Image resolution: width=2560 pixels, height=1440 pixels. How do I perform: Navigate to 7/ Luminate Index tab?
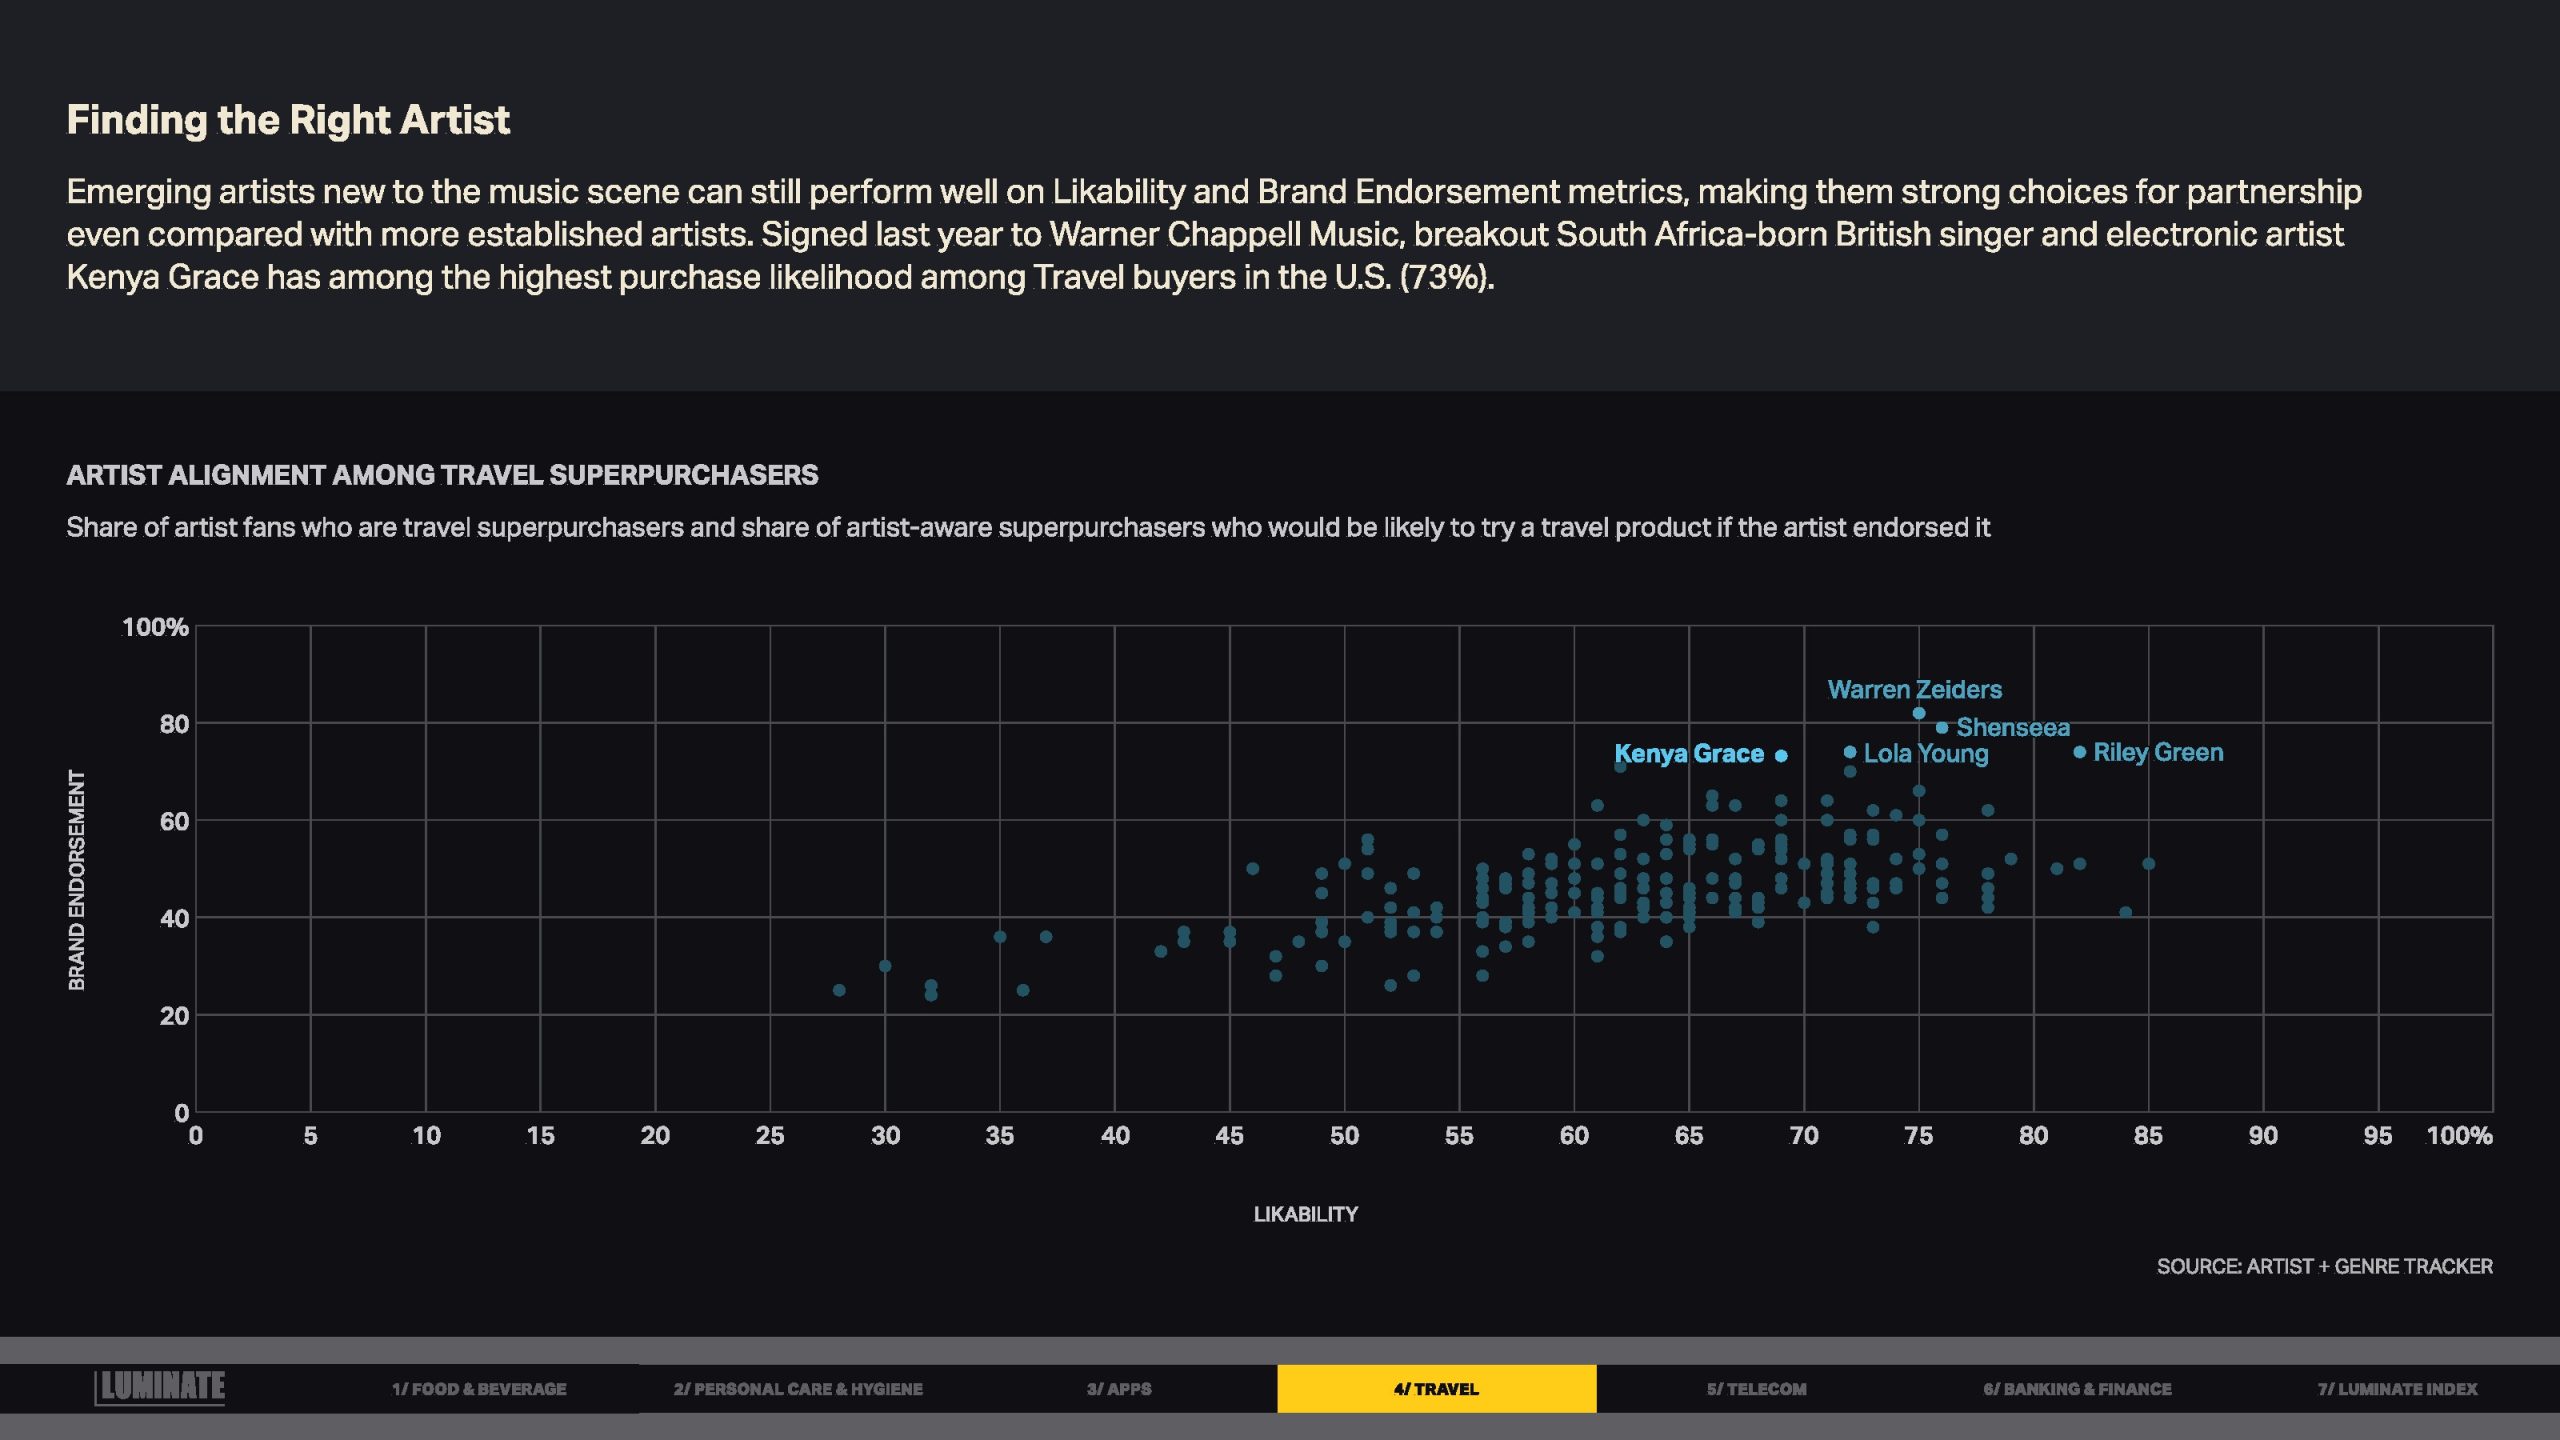pyautogui.click(x=2397, y=1389)
